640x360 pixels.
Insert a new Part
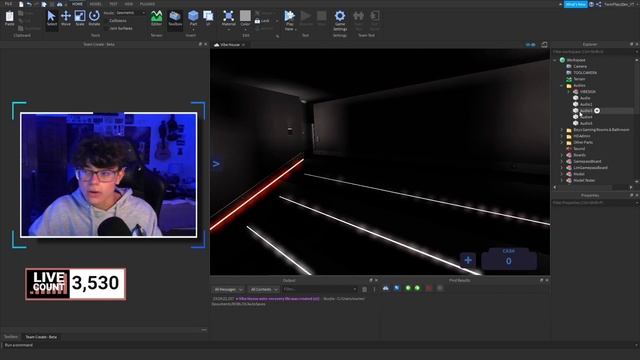click(x=193, y=19)
